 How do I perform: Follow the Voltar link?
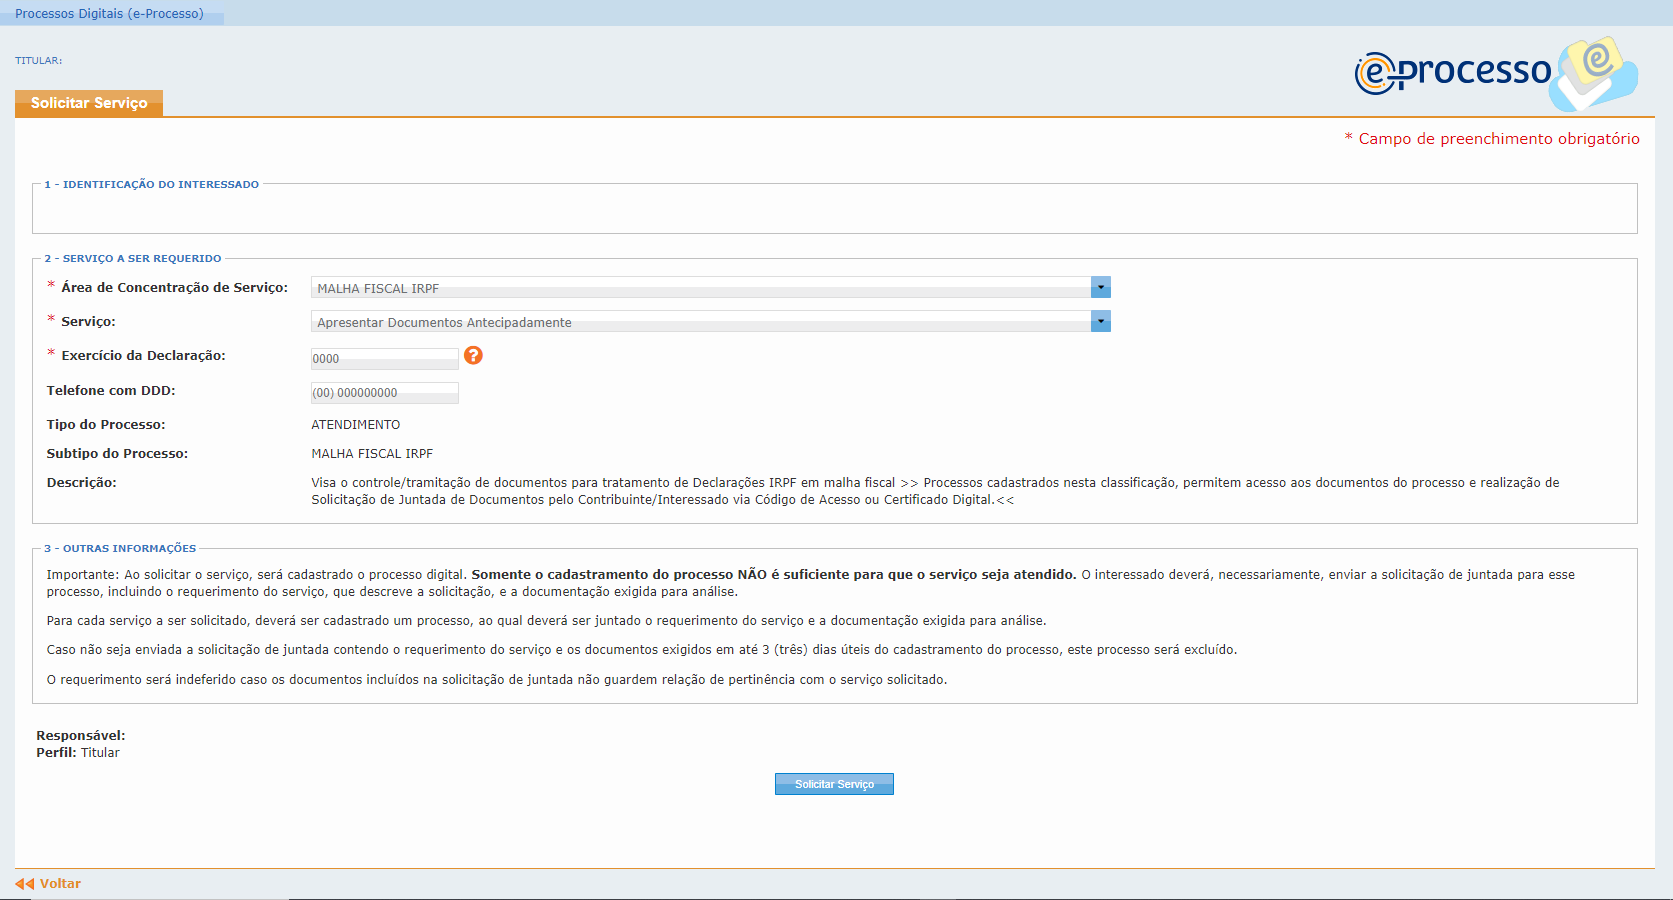click(60, 884)
